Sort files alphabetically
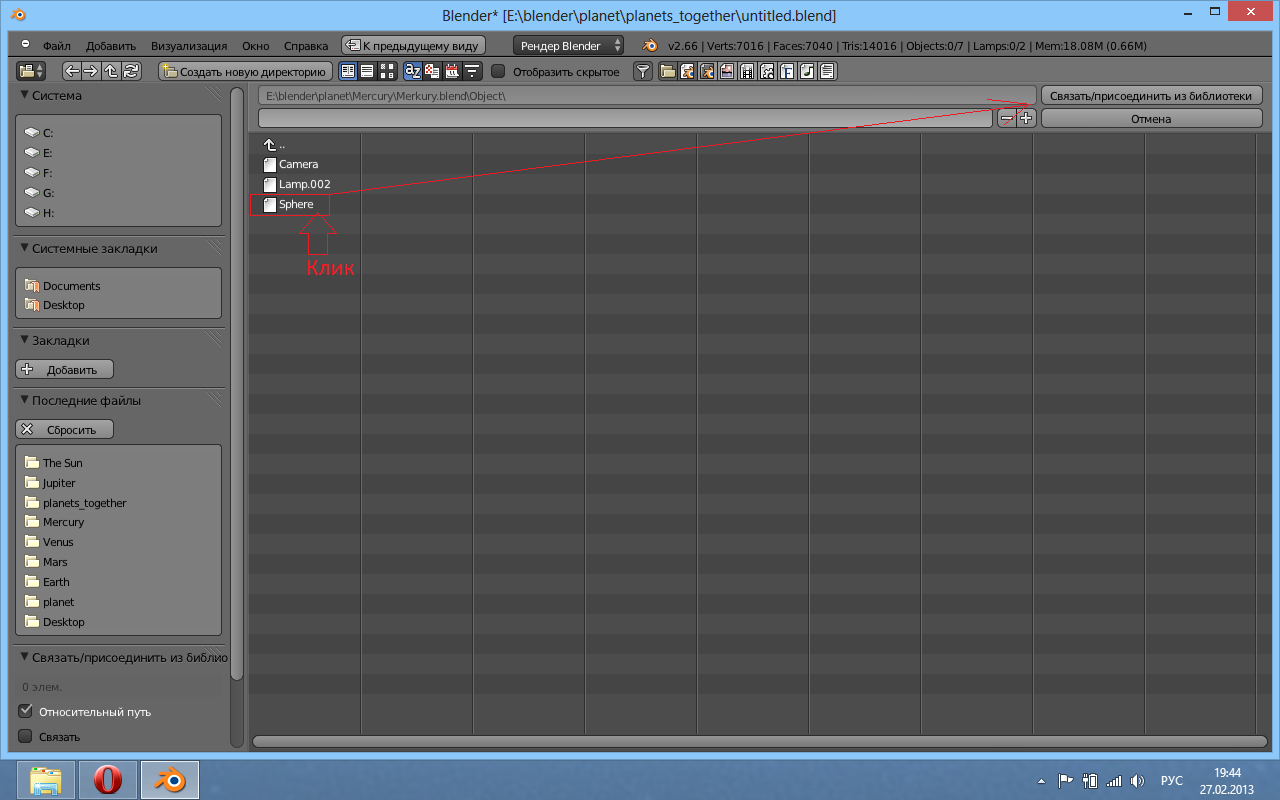Viewport: 1280px width, 800px height. pyautogui.click(x=412, y=71)
